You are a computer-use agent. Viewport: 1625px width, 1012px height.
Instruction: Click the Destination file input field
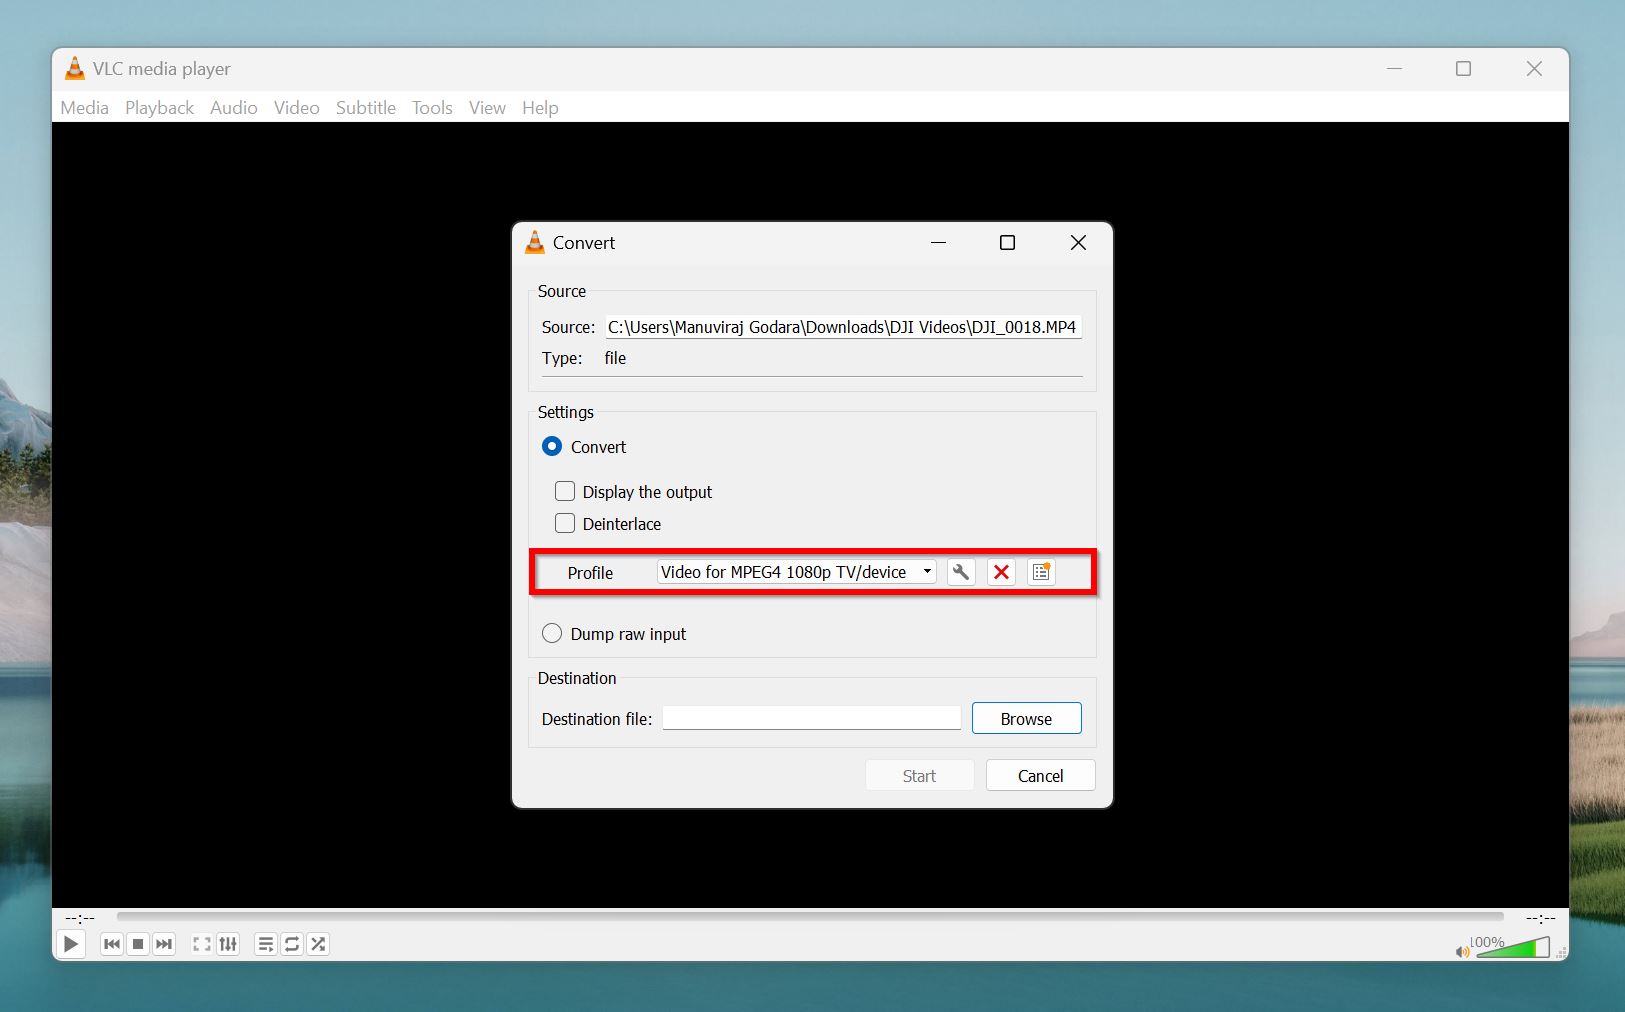pyautogui.click(x=811, y=718)
